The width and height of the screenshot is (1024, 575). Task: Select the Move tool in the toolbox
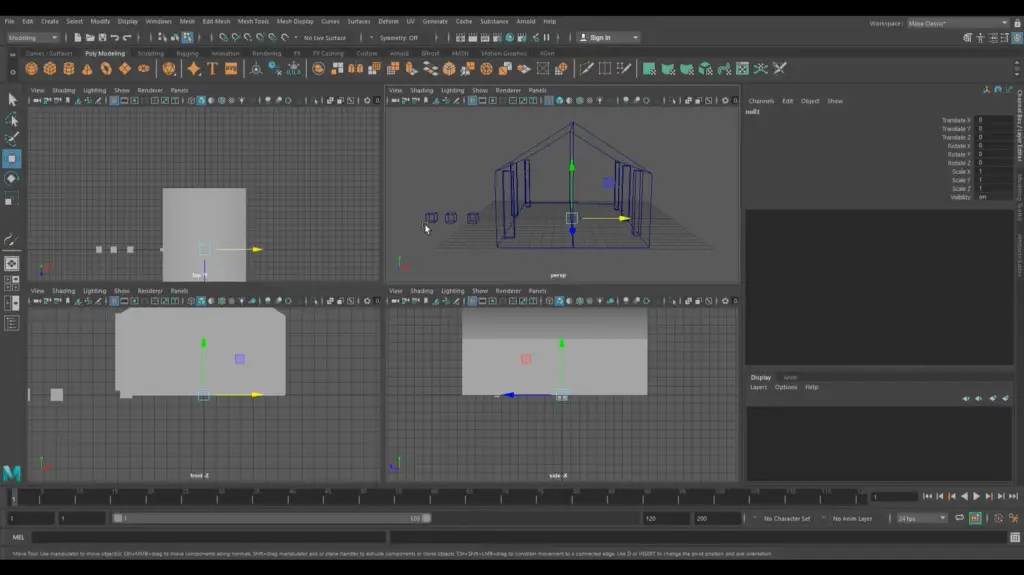click(12, 159)
